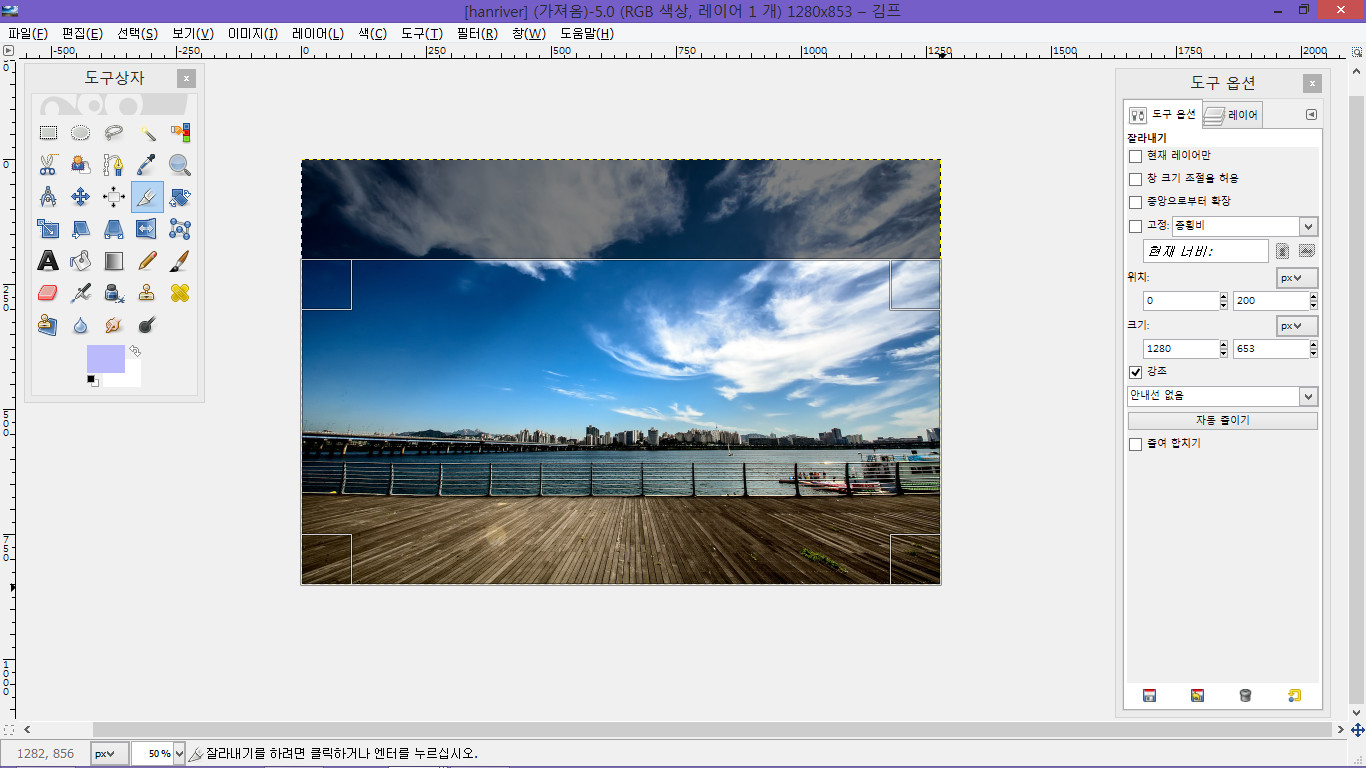Toggle the 줄여 합치기 checkbox
The height and width of the screenshot is (768, 1366).
(1135, 444)
